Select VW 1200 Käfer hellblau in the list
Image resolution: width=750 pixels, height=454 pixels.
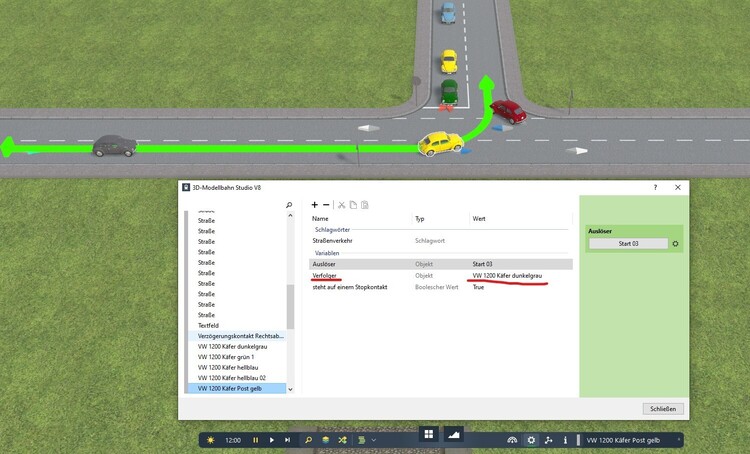click(228, 367)
